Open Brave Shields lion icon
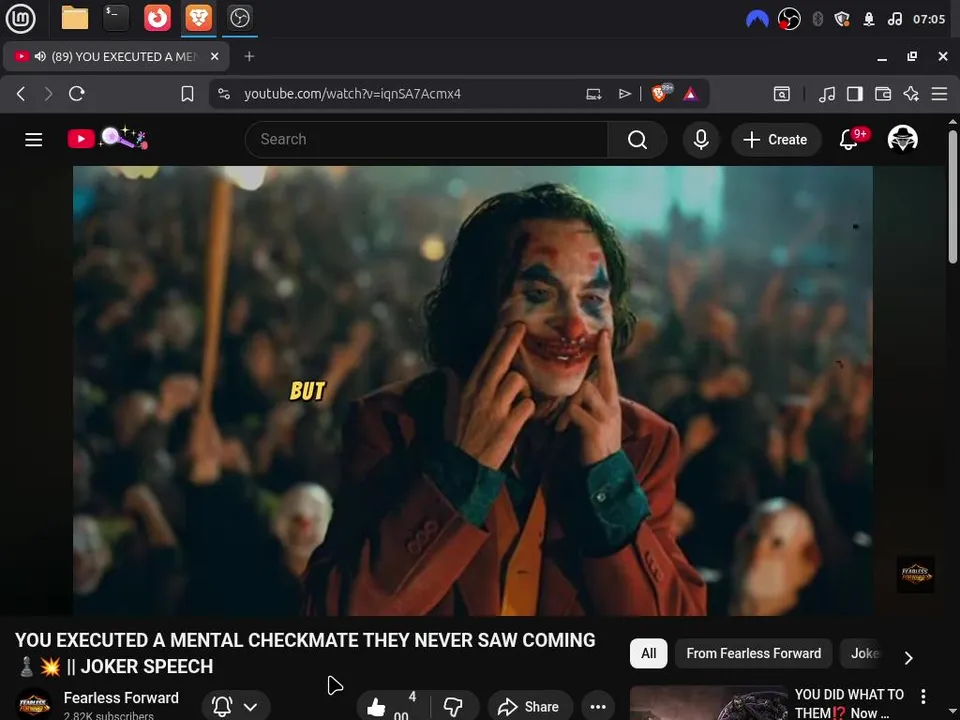Image resolution: width=960 pixels, height=720 pixels. (660, 93)
